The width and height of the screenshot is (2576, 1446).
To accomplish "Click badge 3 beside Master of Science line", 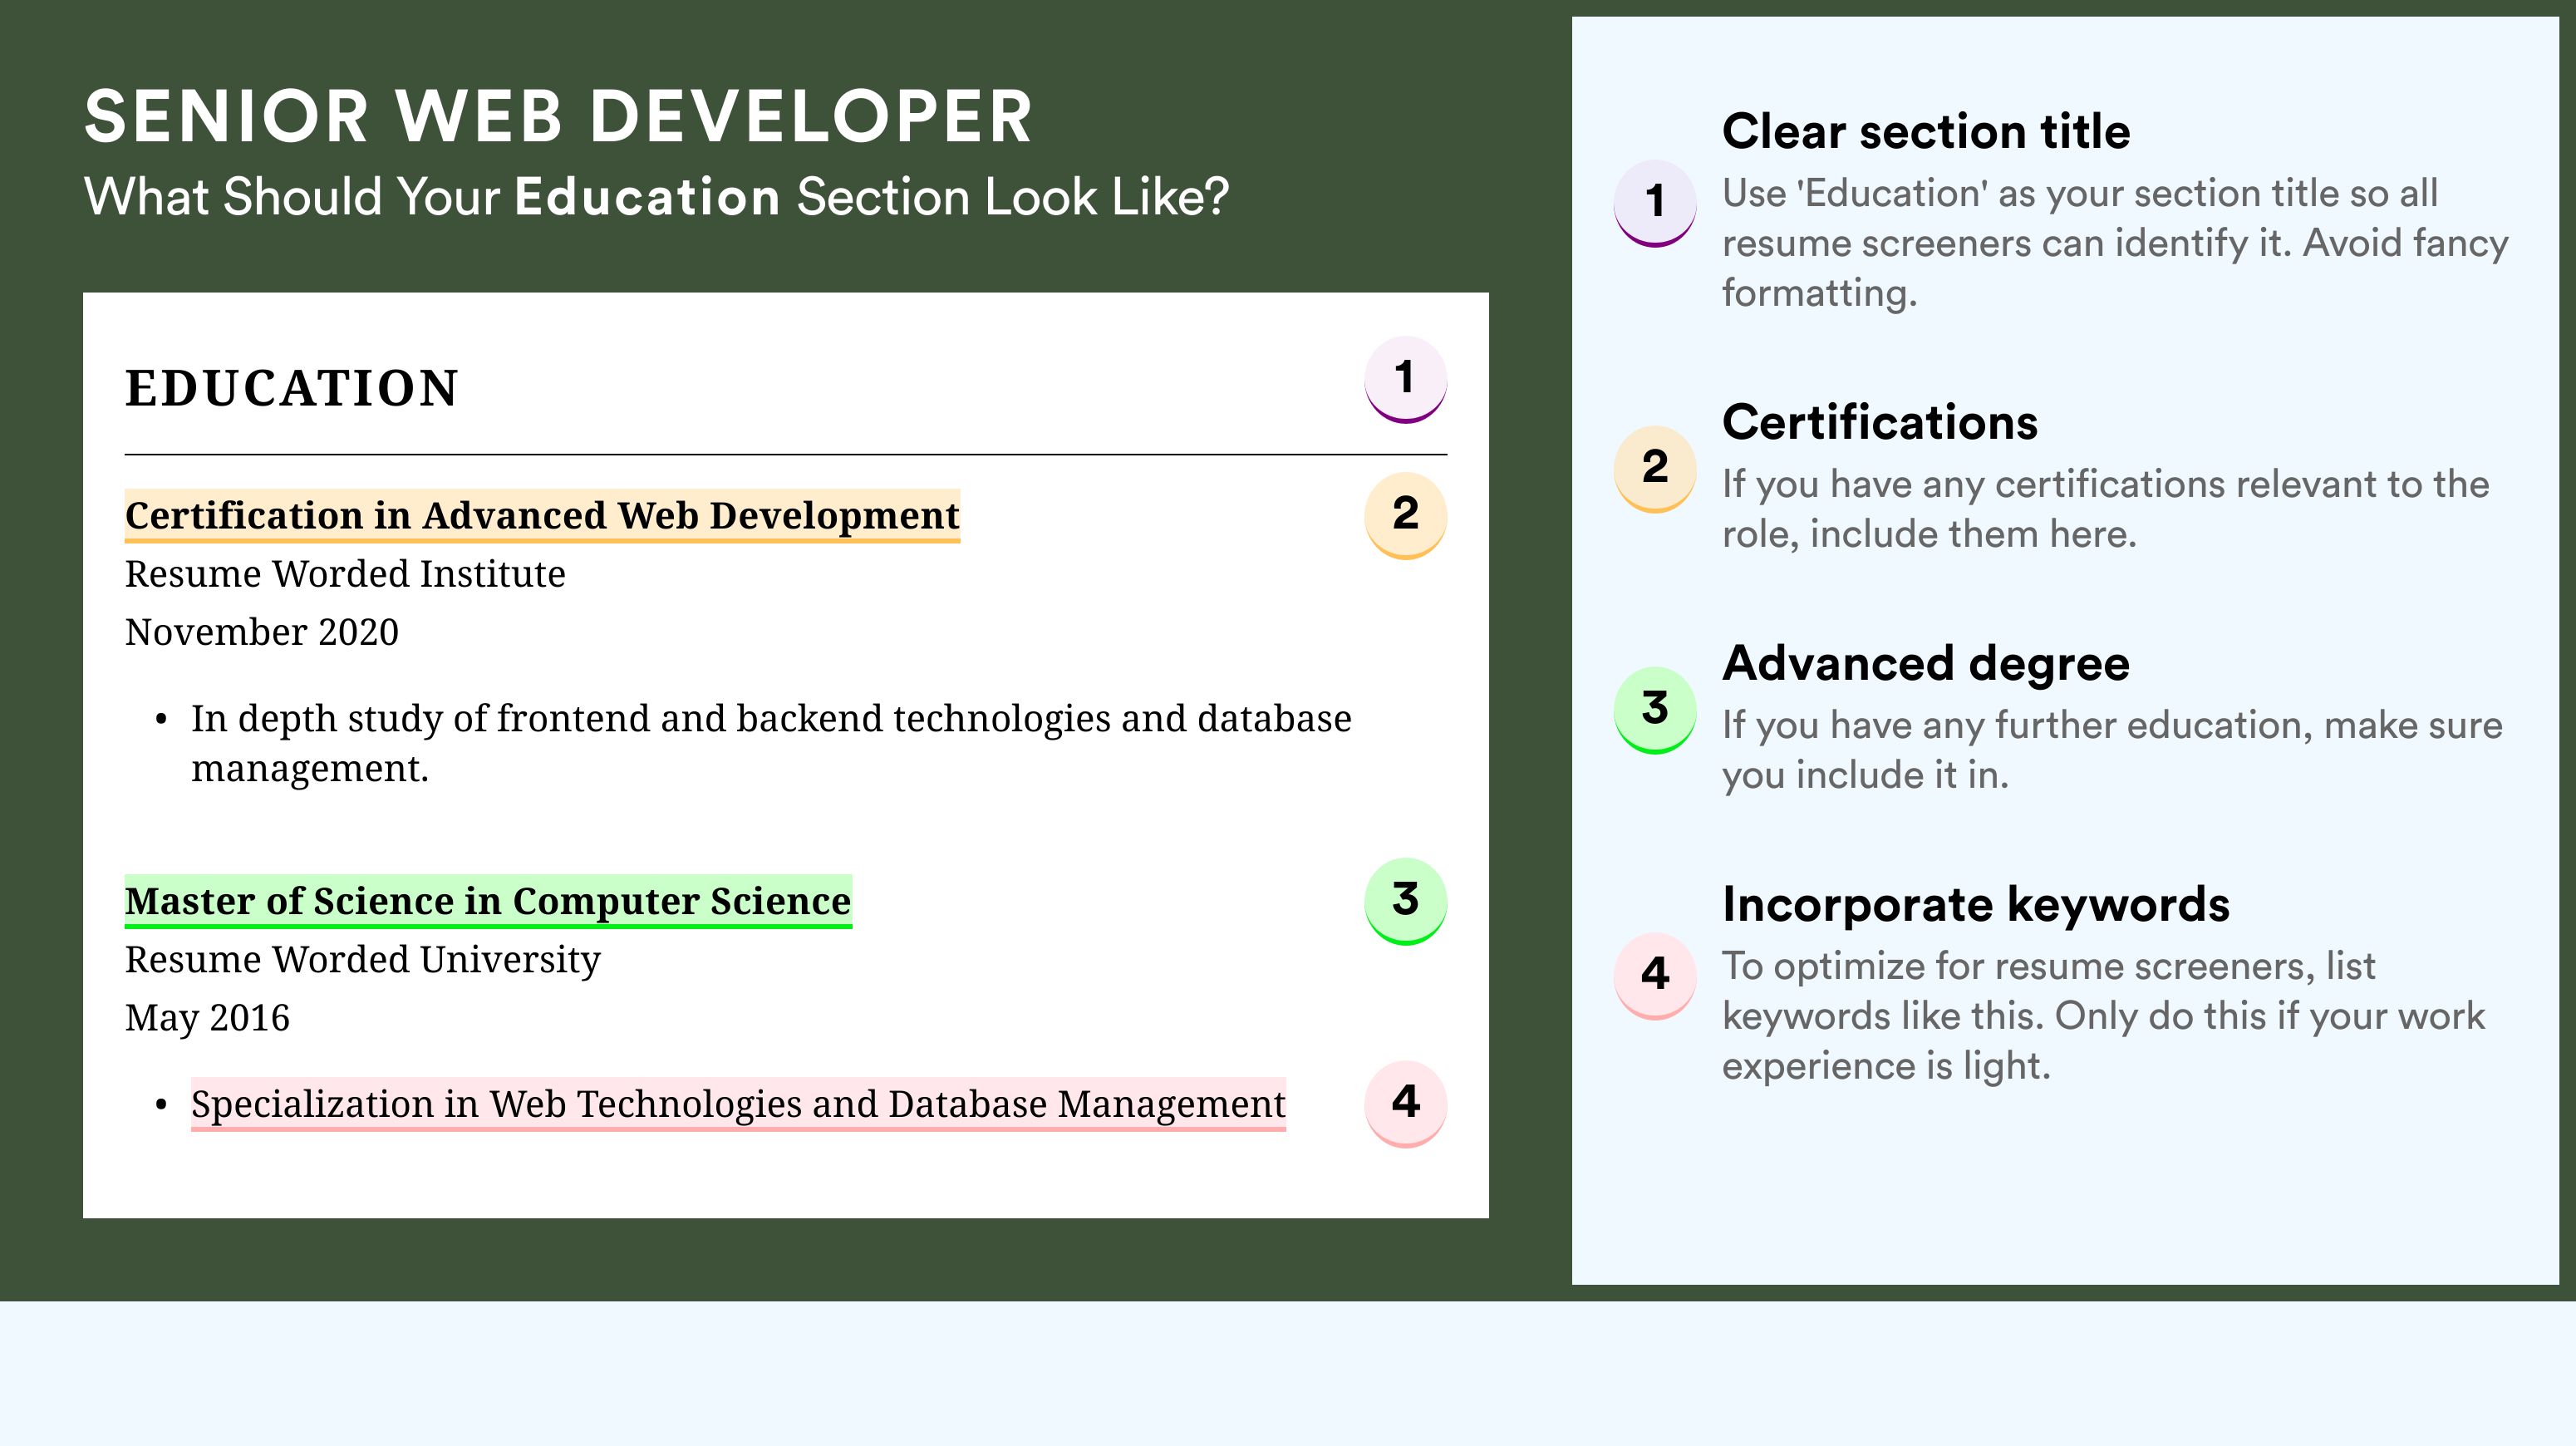I will (x=1405, y=901).
